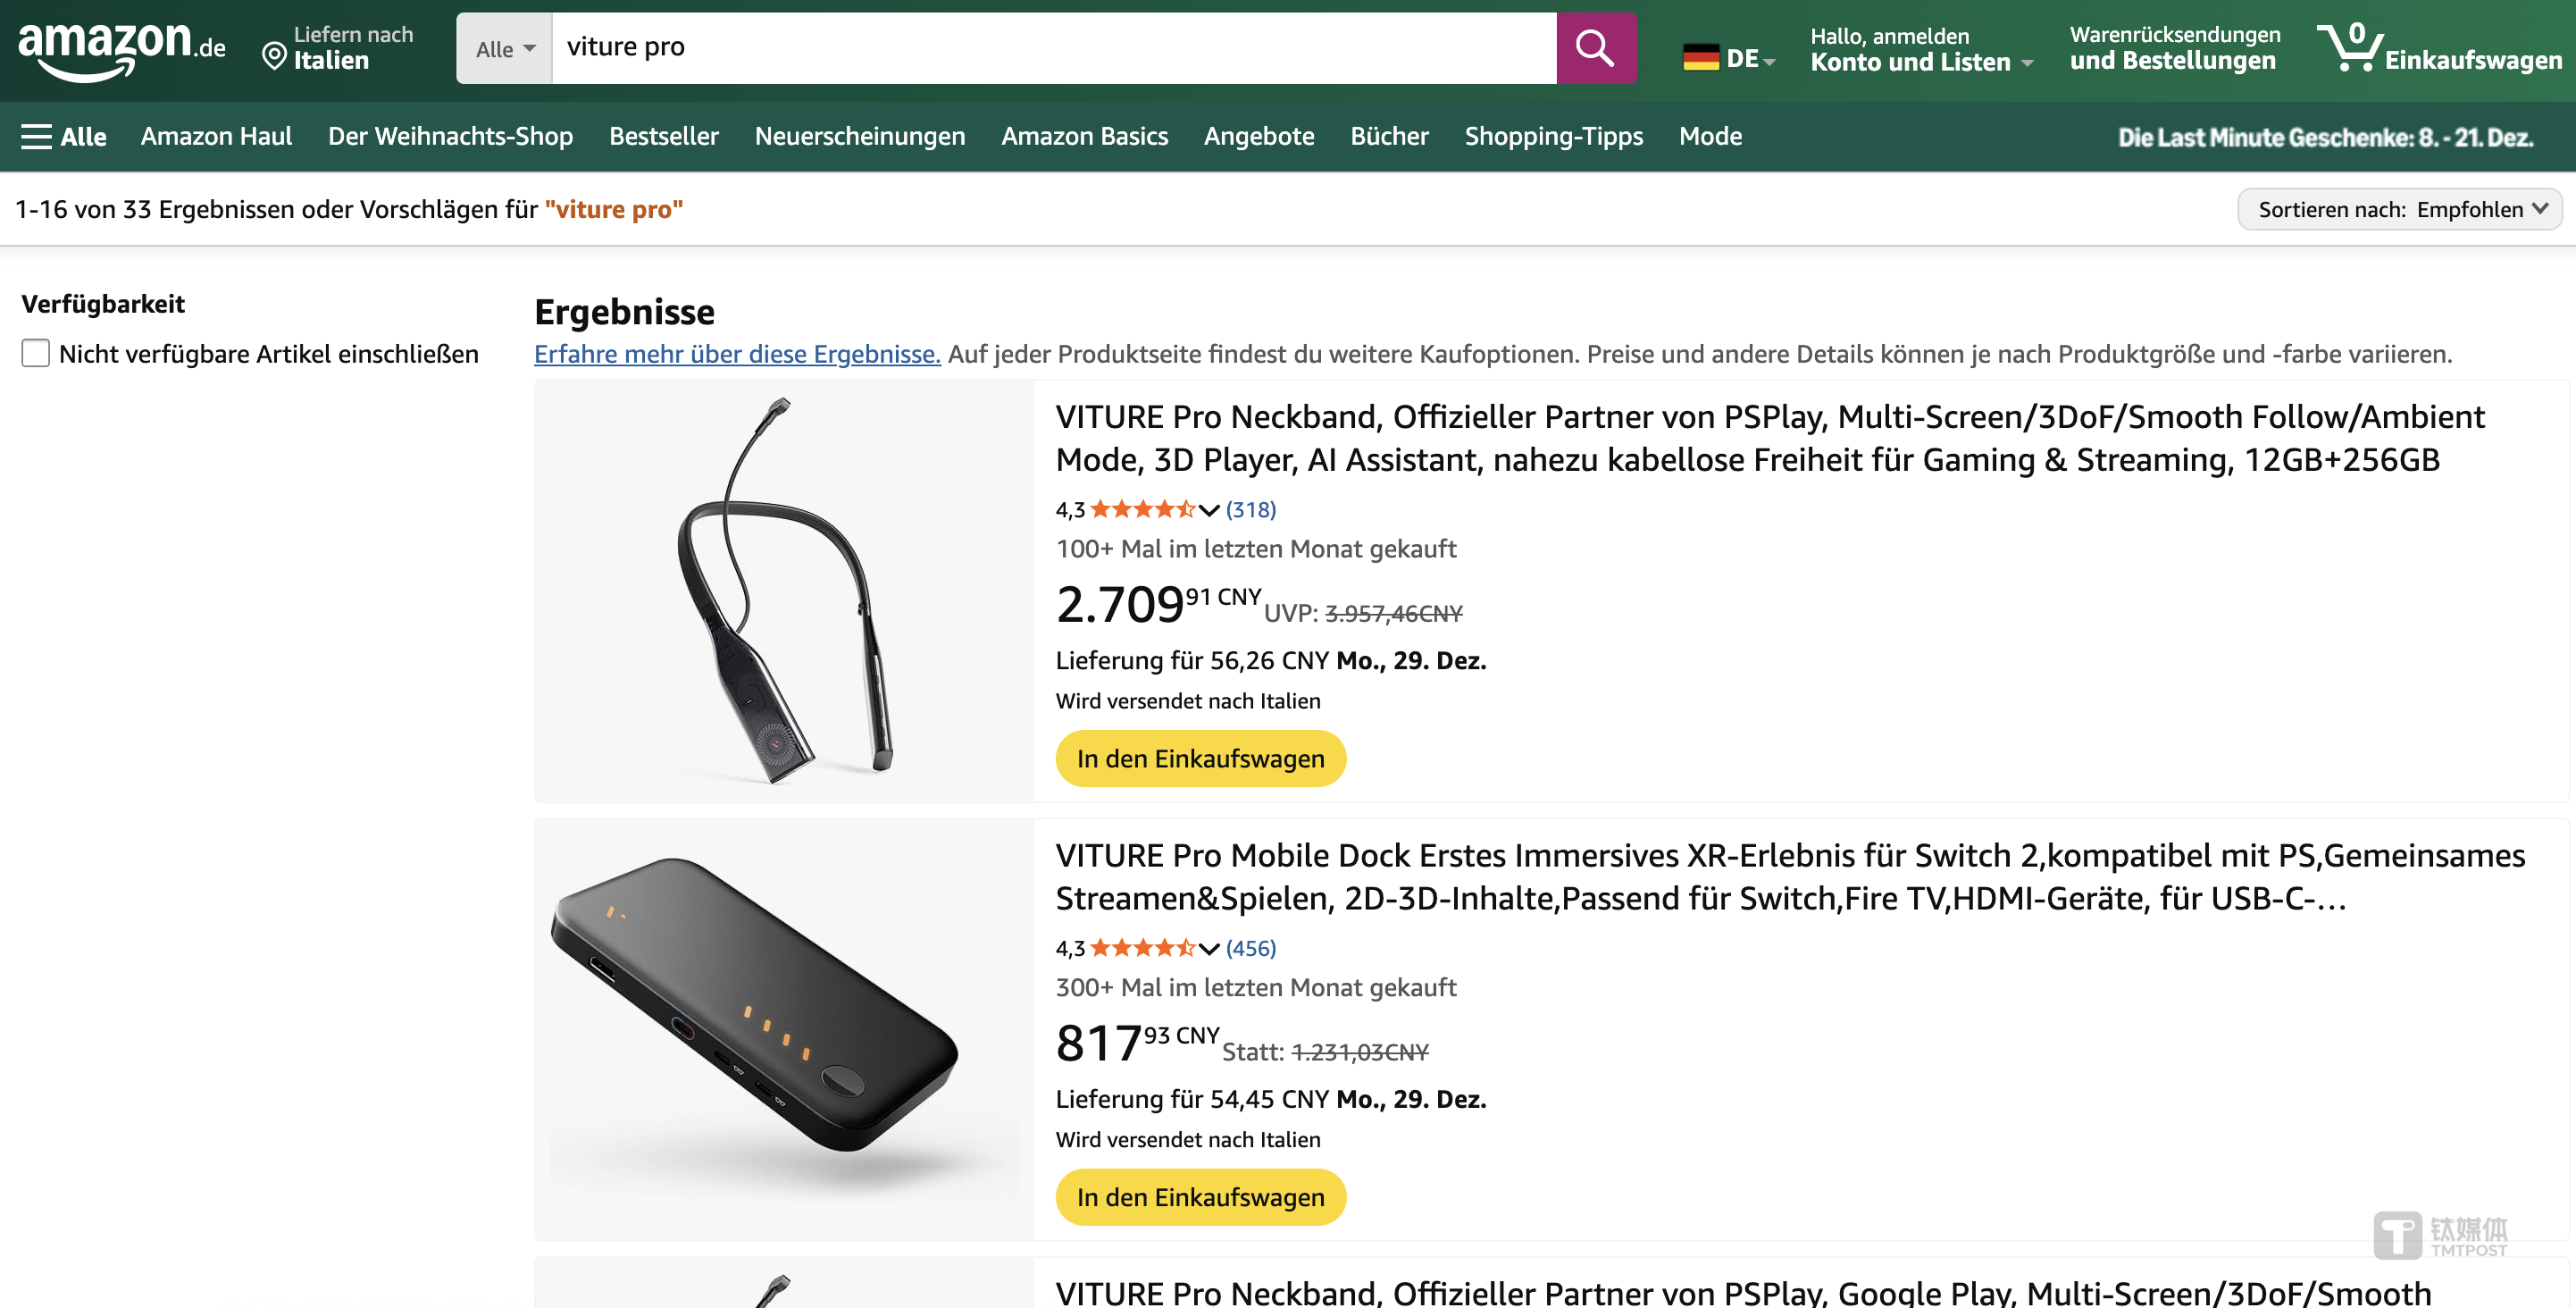Image resolution: width=2576 pixels, height=1308 pixels.
Task: Click the magnifying glass search button
Action: 1595,48
